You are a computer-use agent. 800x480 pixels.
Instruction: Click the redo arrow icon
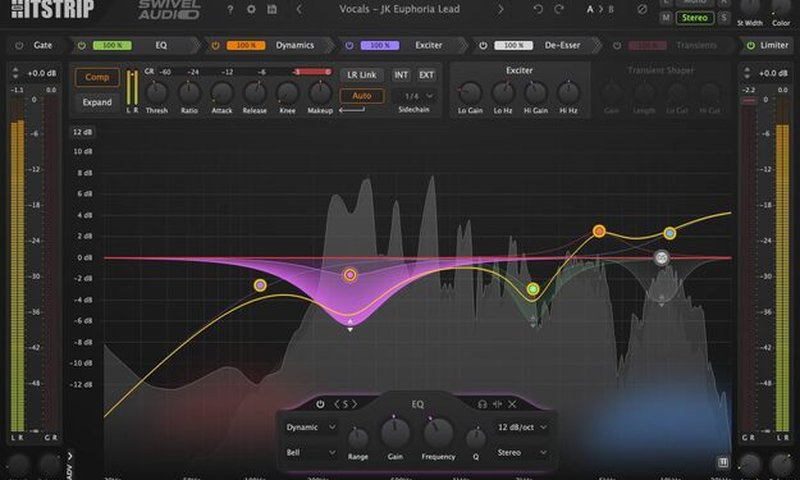tap(560, 10)
